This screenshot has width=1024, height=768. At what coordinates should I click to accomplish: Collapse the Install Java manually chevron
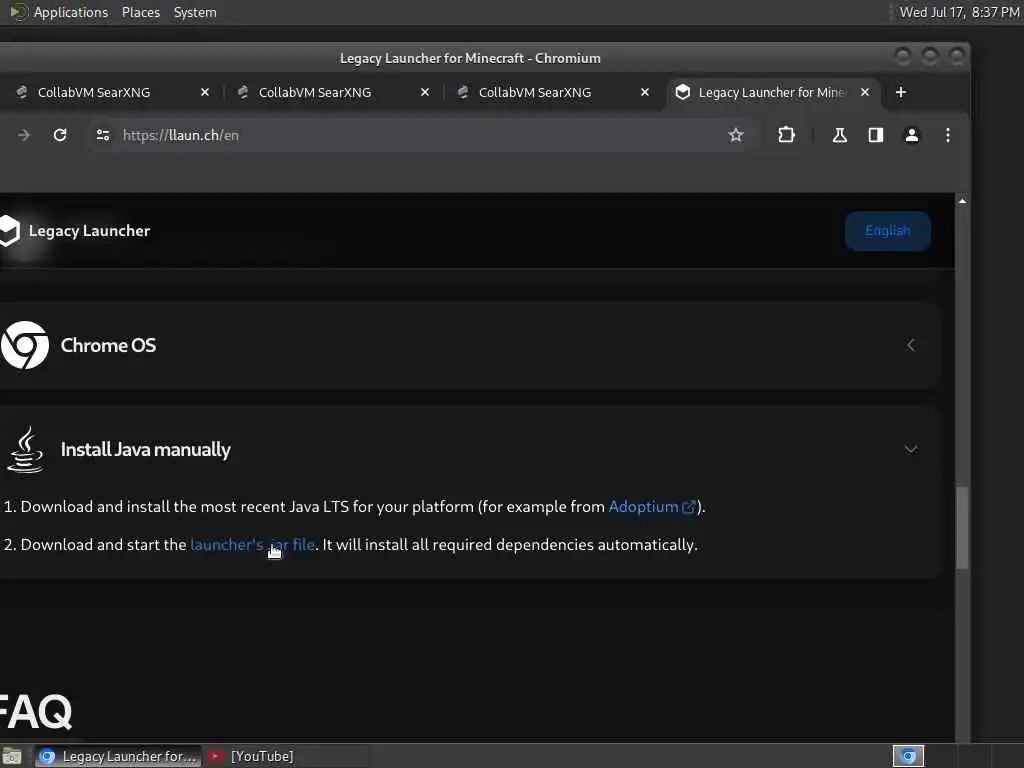click(911, 449)
